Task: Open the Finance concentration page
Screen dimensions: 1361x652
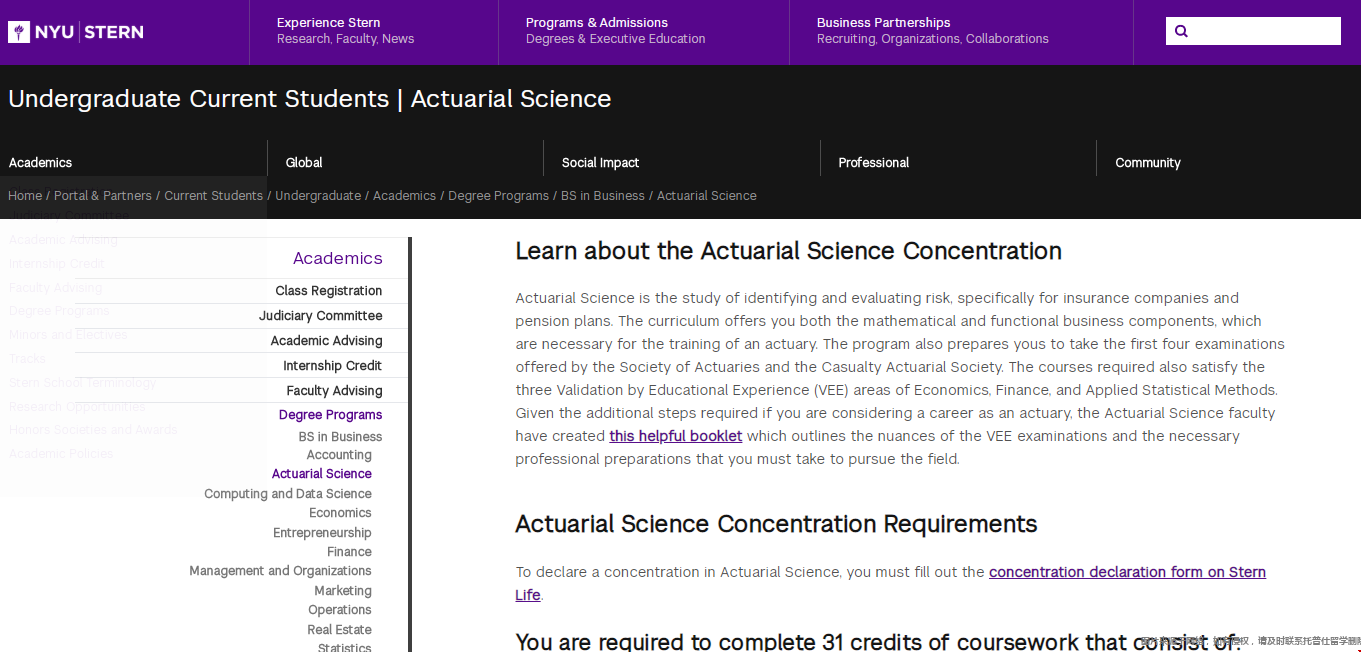Action: pyautogui.click(x=349, y=552)
